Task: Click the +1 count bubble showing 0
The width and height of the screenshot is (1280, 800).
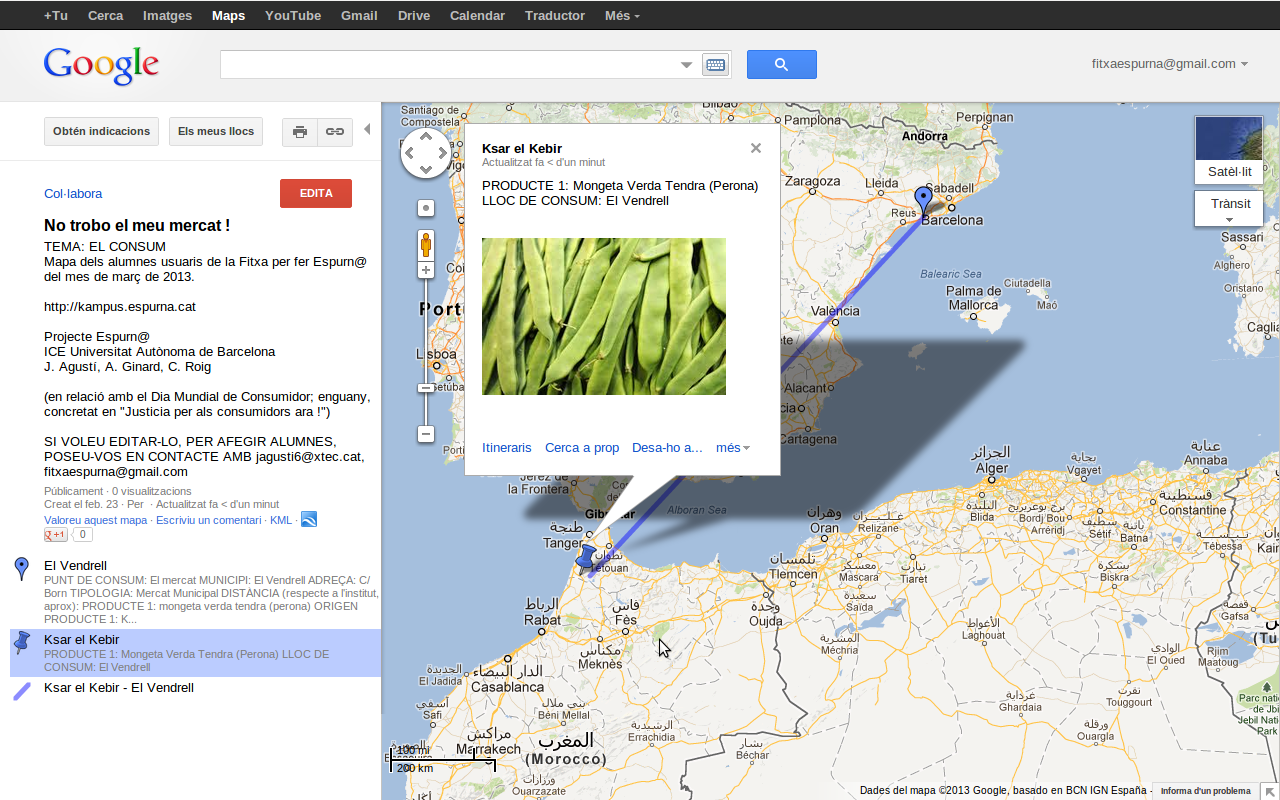Action: [x=82, y=535]
